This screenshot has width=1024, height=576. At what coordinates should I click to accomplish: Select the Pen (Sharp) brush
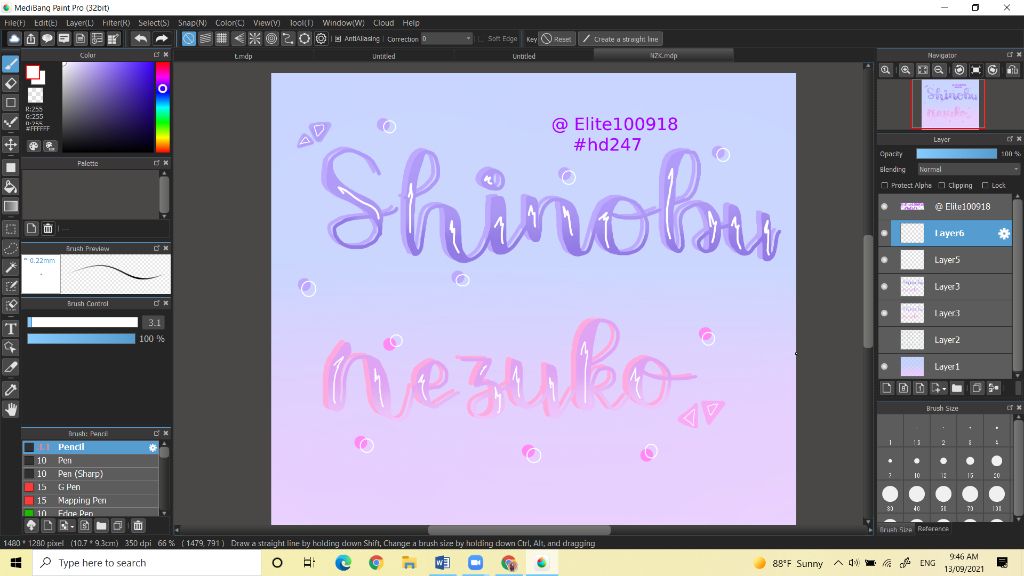(91, 473)
